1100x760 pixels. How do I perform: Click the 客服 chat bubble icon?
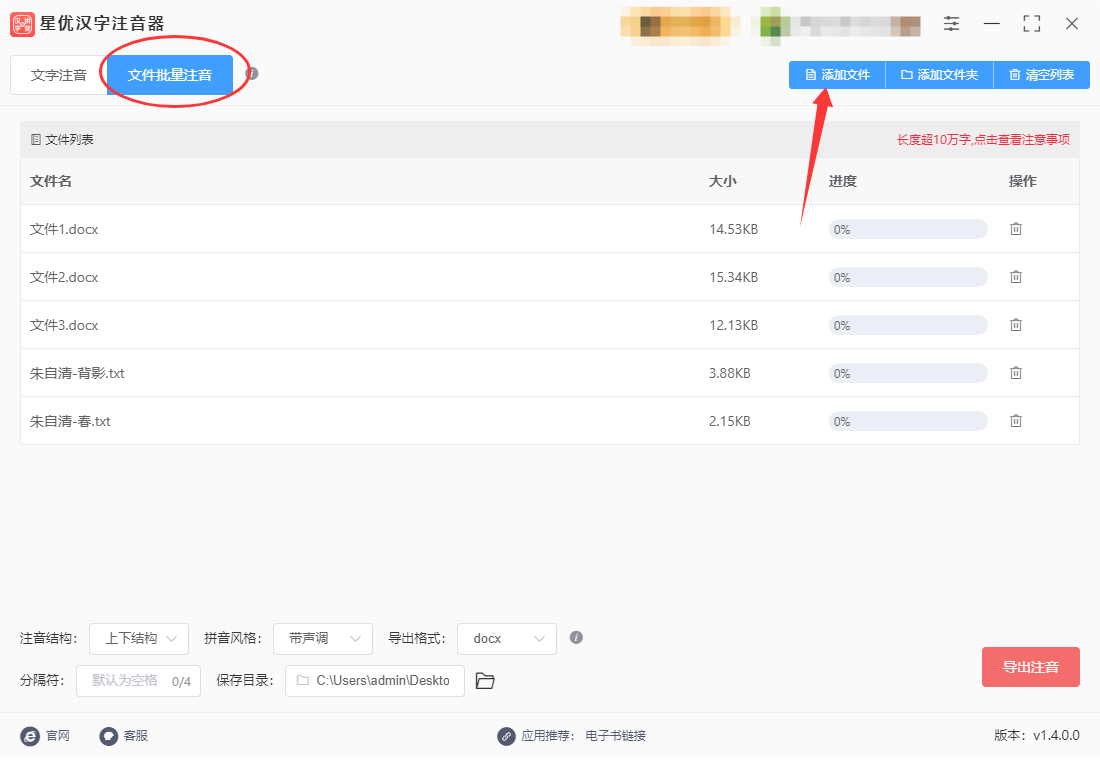pos(108,736)
